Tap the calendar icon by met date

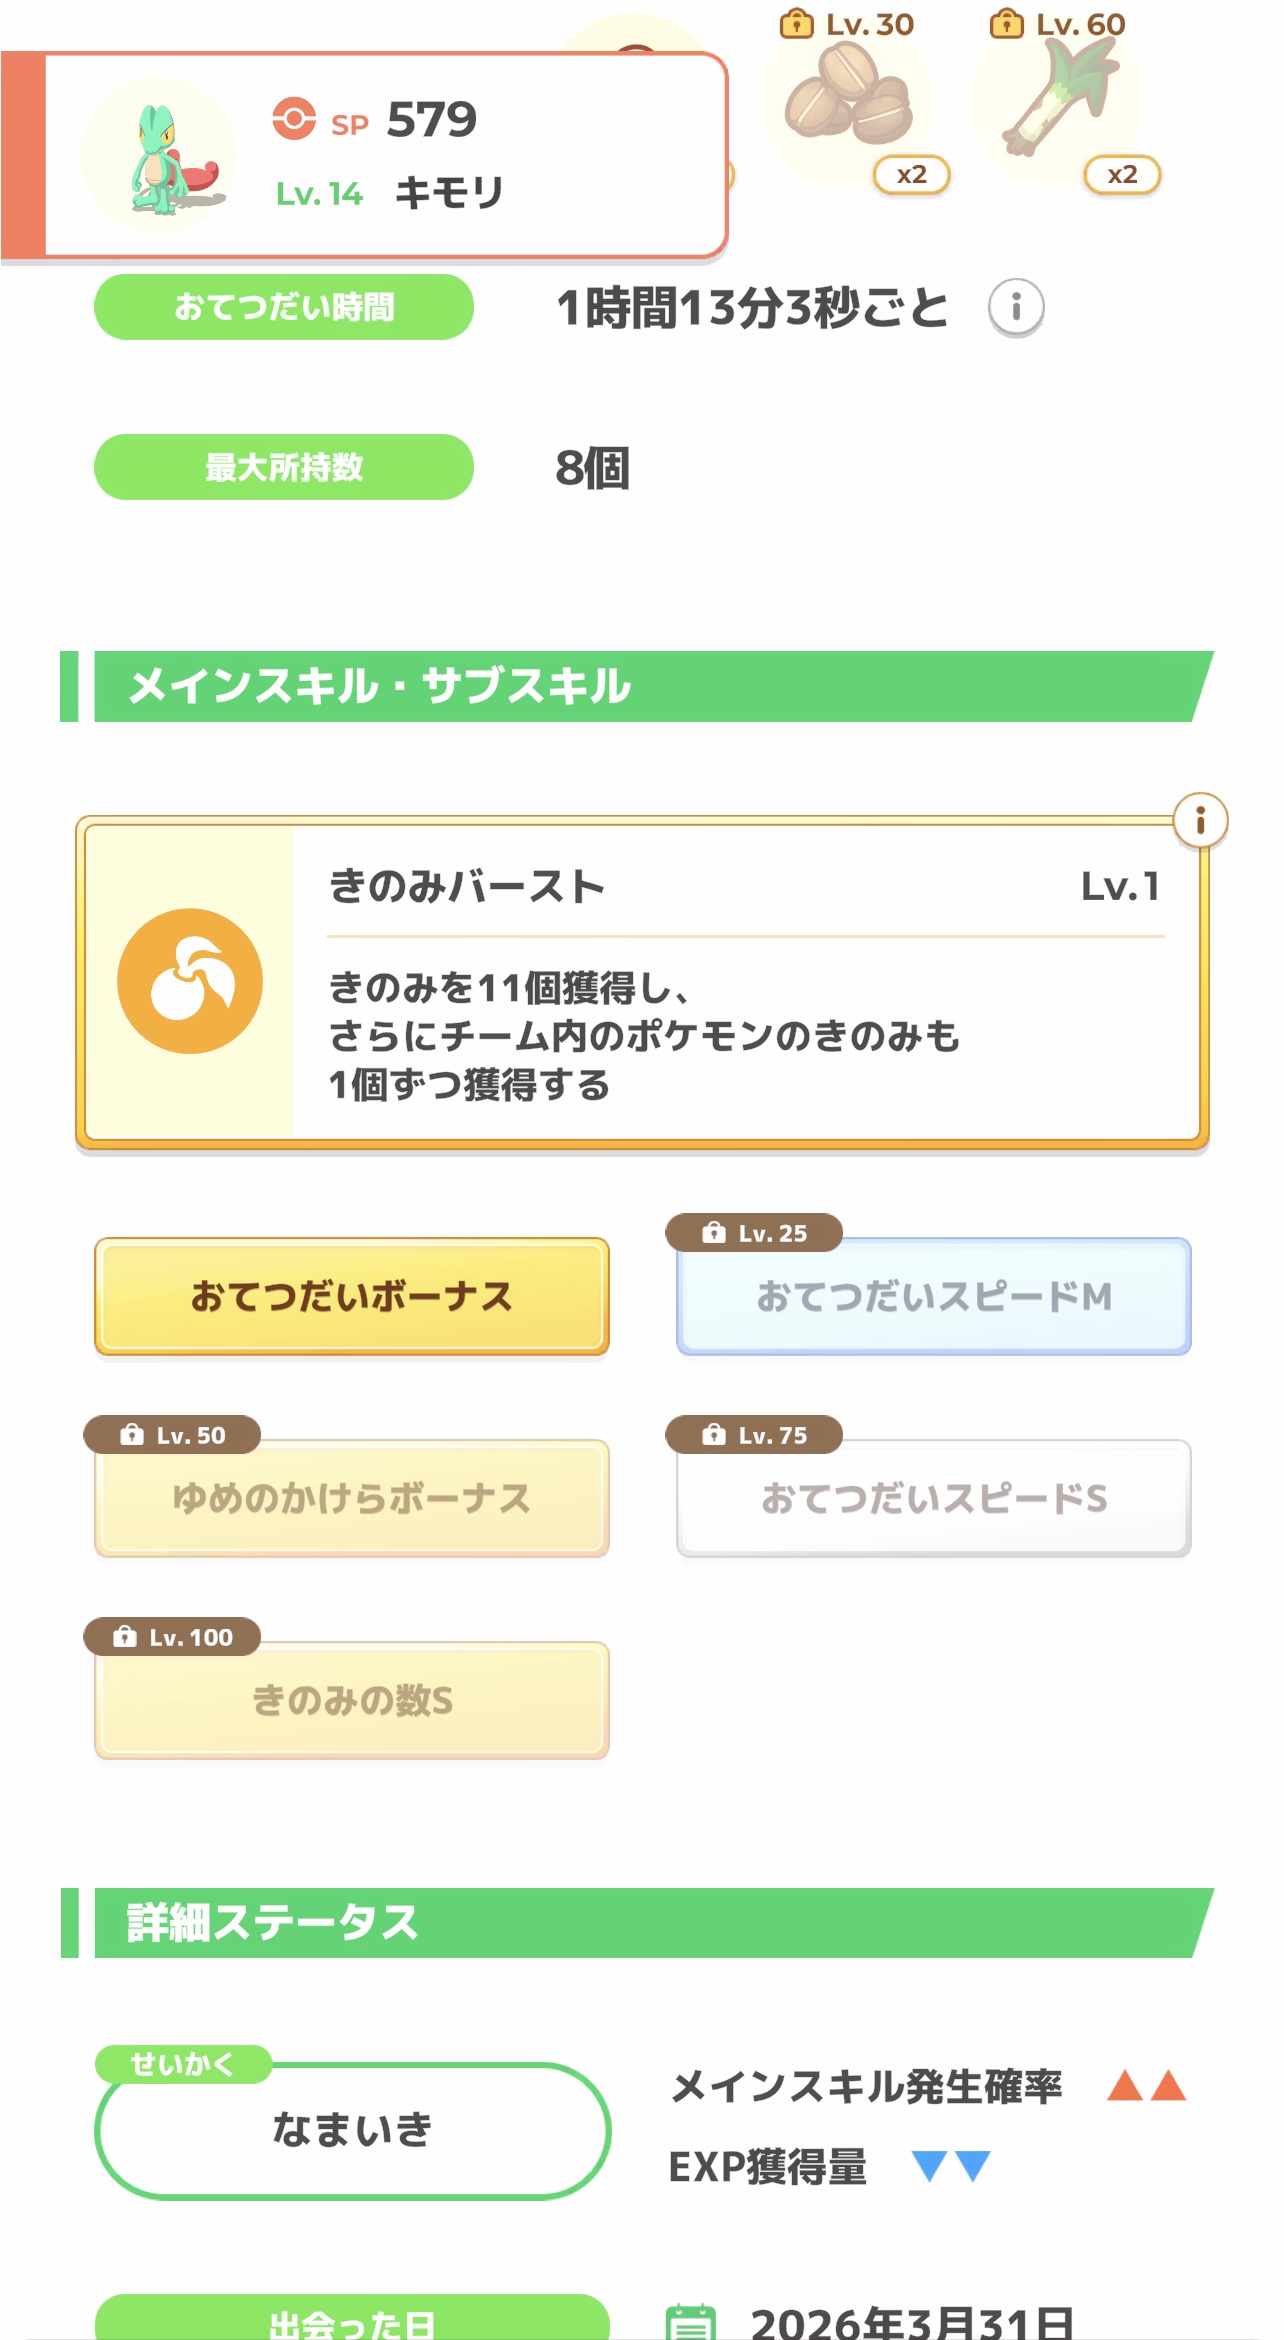click(x=691, y=2320)
